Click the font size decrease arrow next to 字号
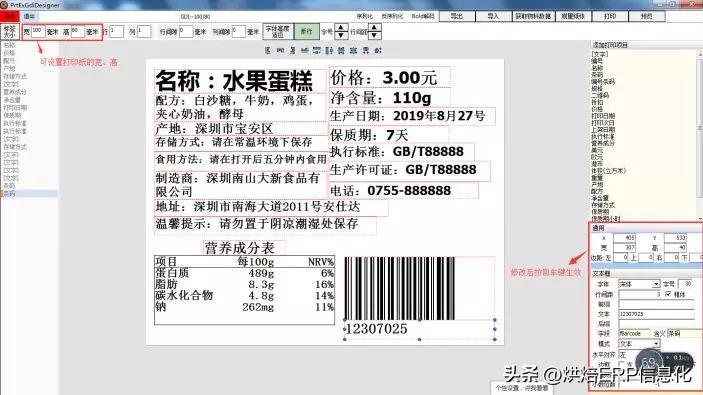This screenshot has width=703, height=395. 341,35
